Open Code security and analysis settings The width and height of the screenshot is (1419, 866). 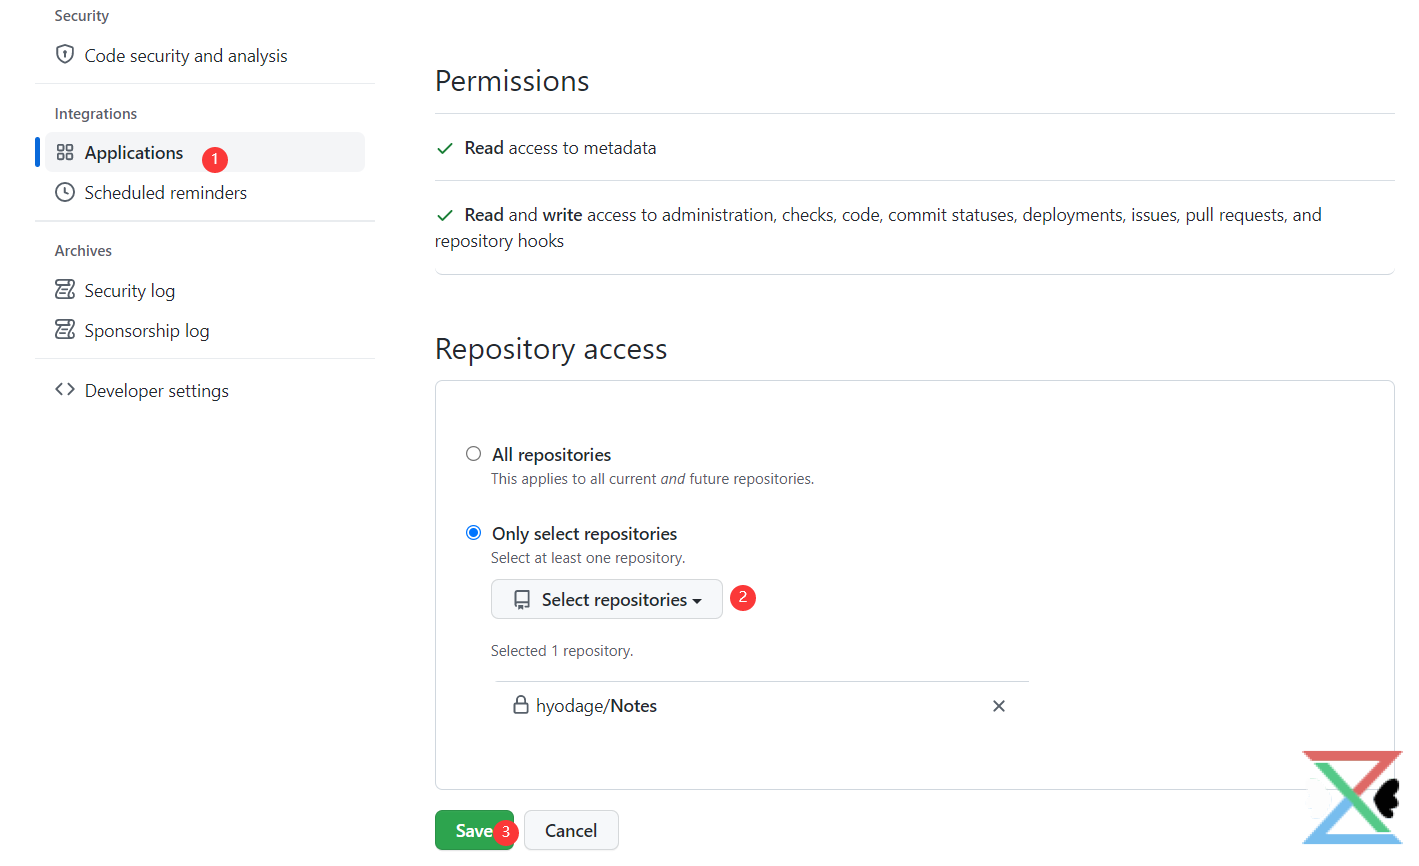pyautogui.click(x=186, y=56)
